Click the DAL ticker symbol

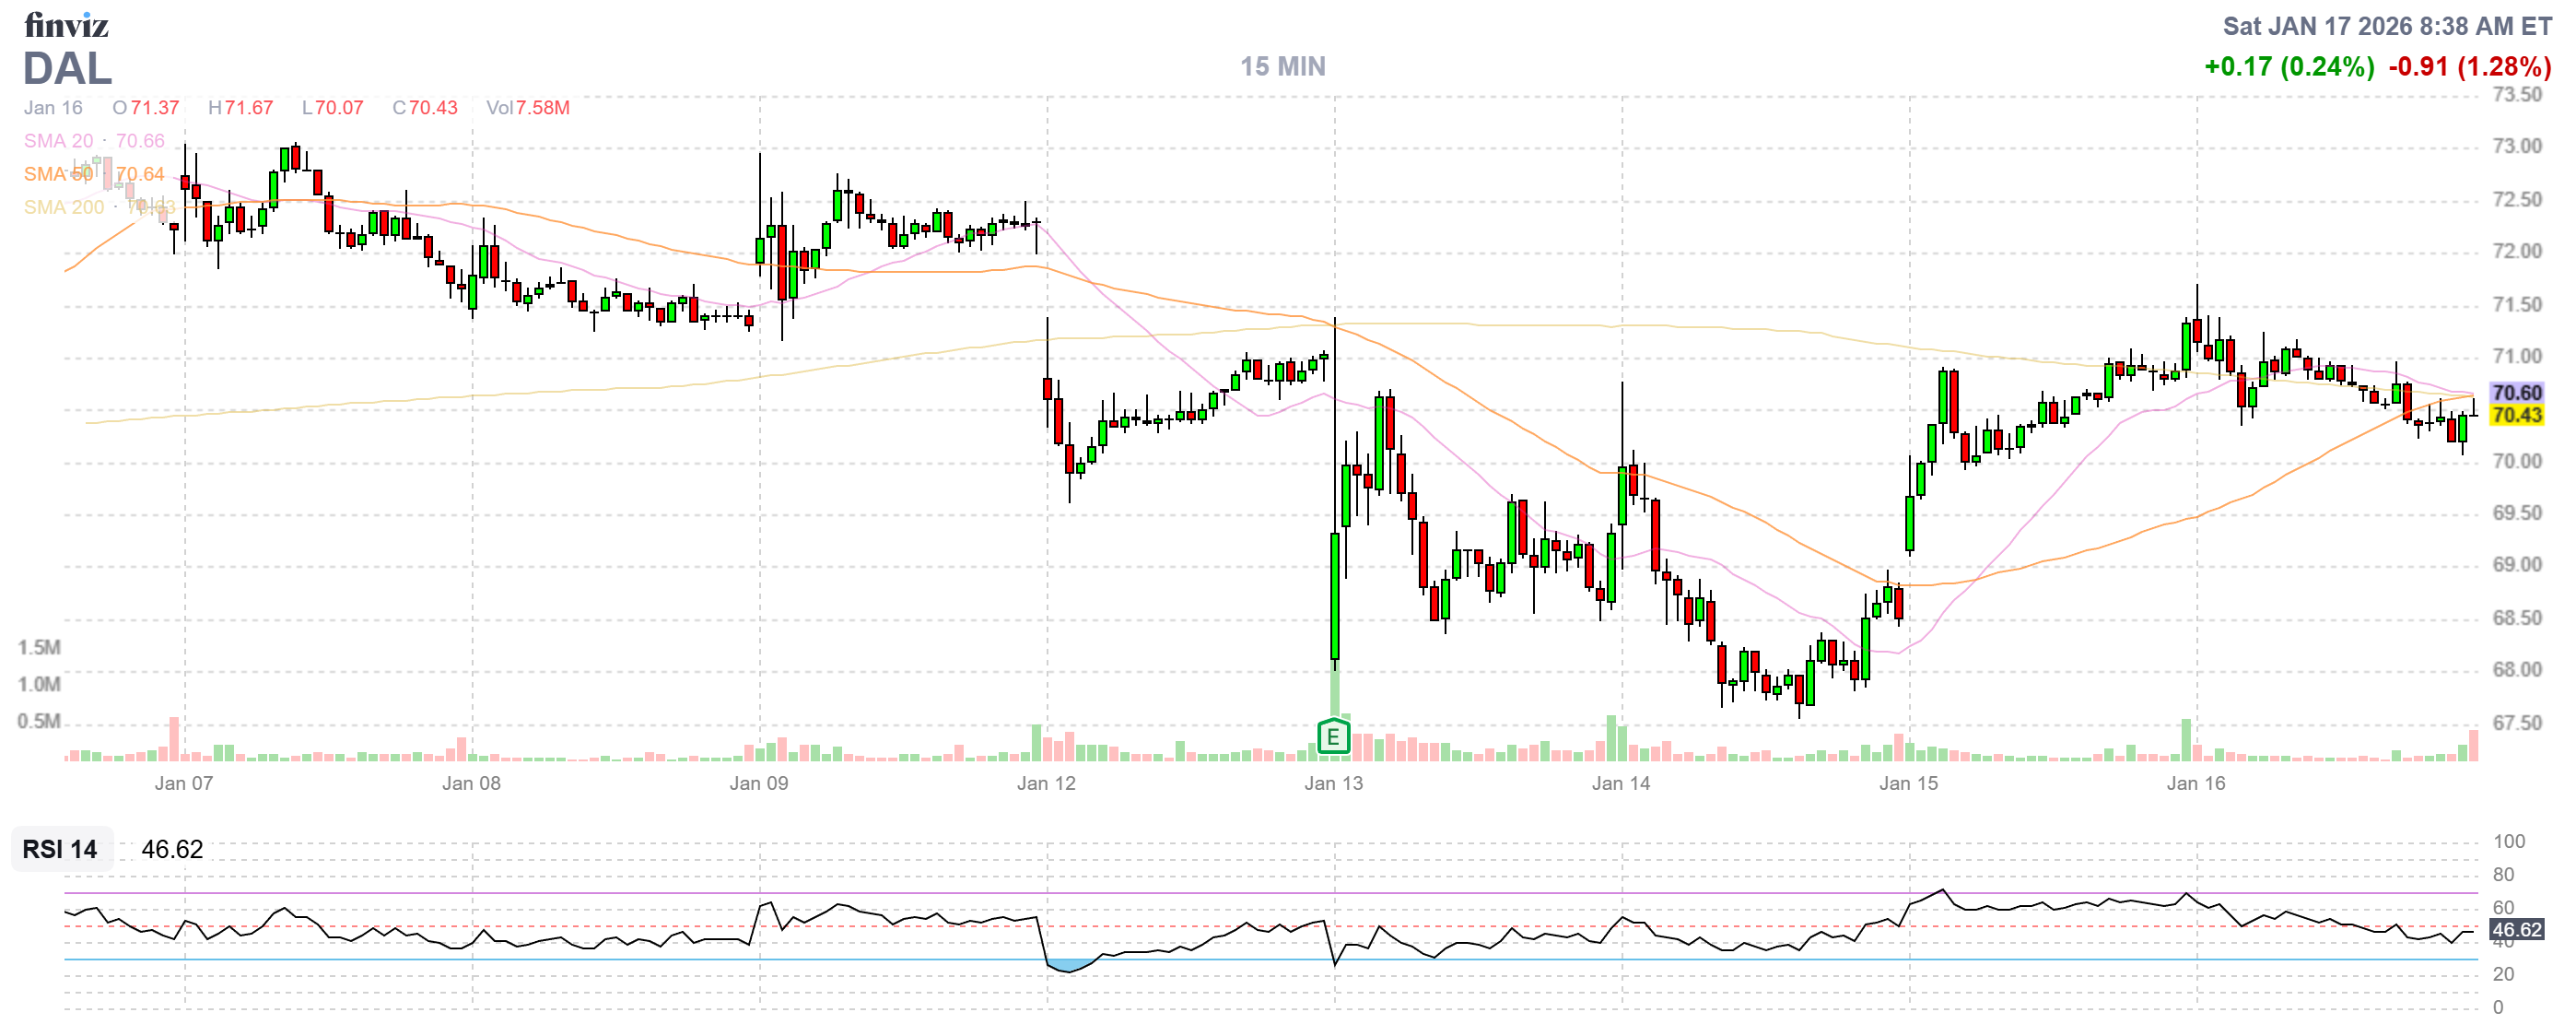pyautogui.click(x=67, y=69)
